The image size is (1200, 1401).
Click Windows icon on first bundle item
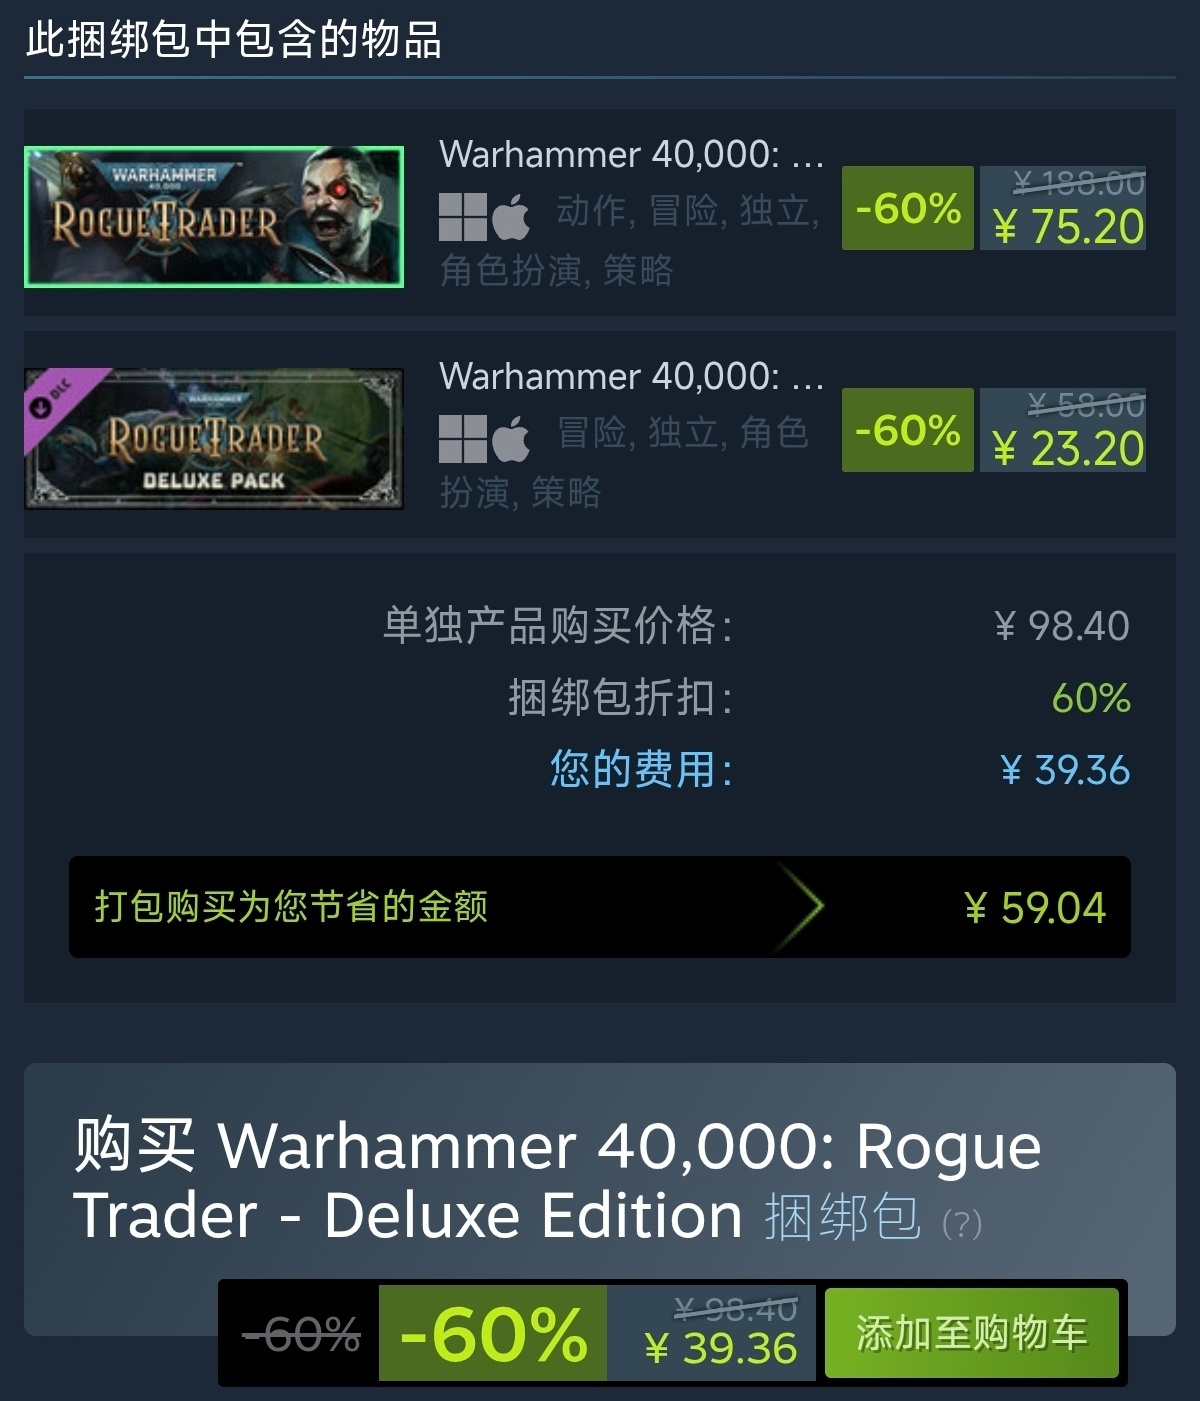point(463,216)
